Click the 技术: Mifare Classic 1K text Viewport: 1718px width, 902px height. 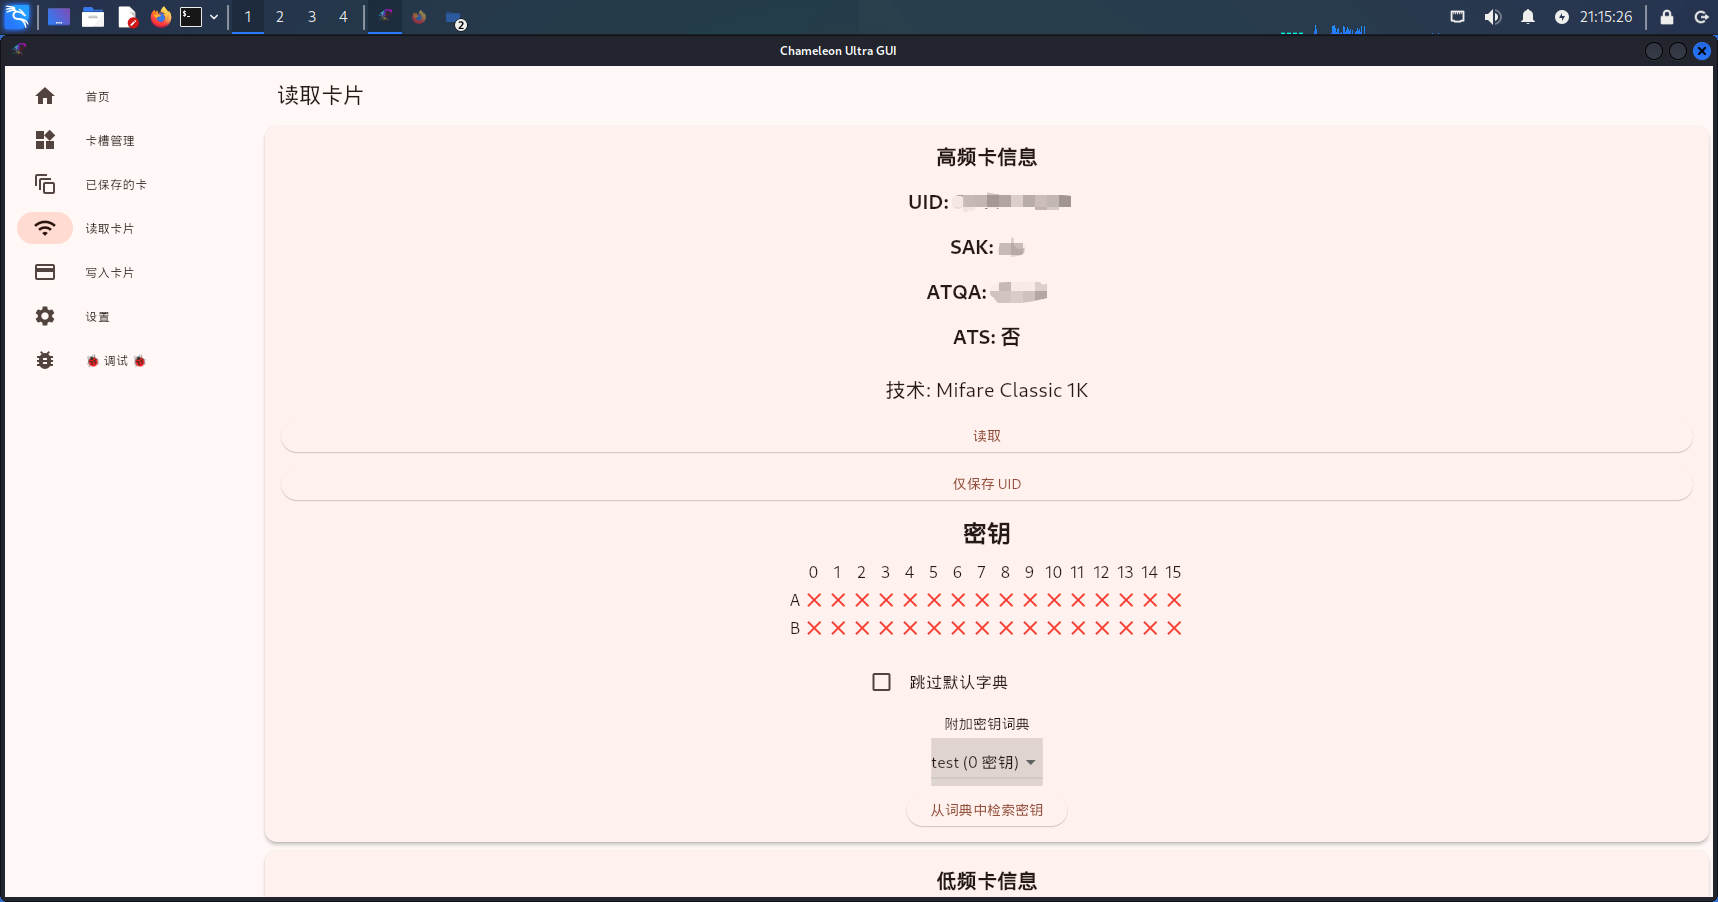987,390
